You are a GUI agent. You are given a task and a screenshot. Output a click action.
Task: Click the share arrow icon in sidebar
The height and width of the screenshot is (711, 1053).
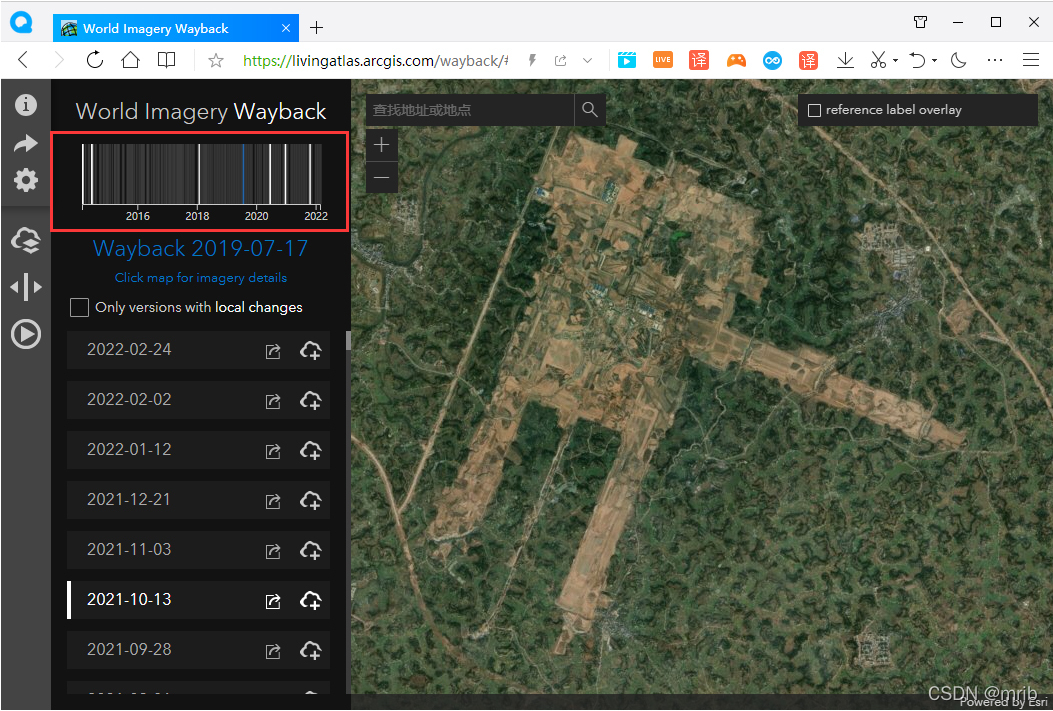26,143
